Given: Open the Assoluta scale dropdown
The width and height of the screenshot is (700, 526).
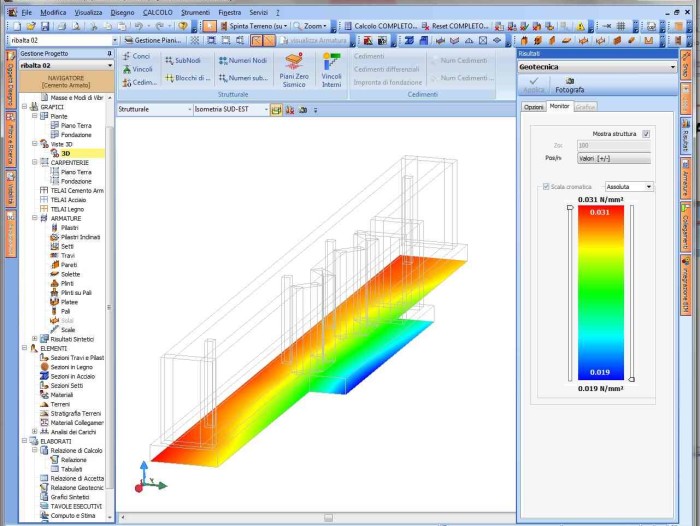Looking at the screenshot, I should pyautogui.click(x=629, y=187).
